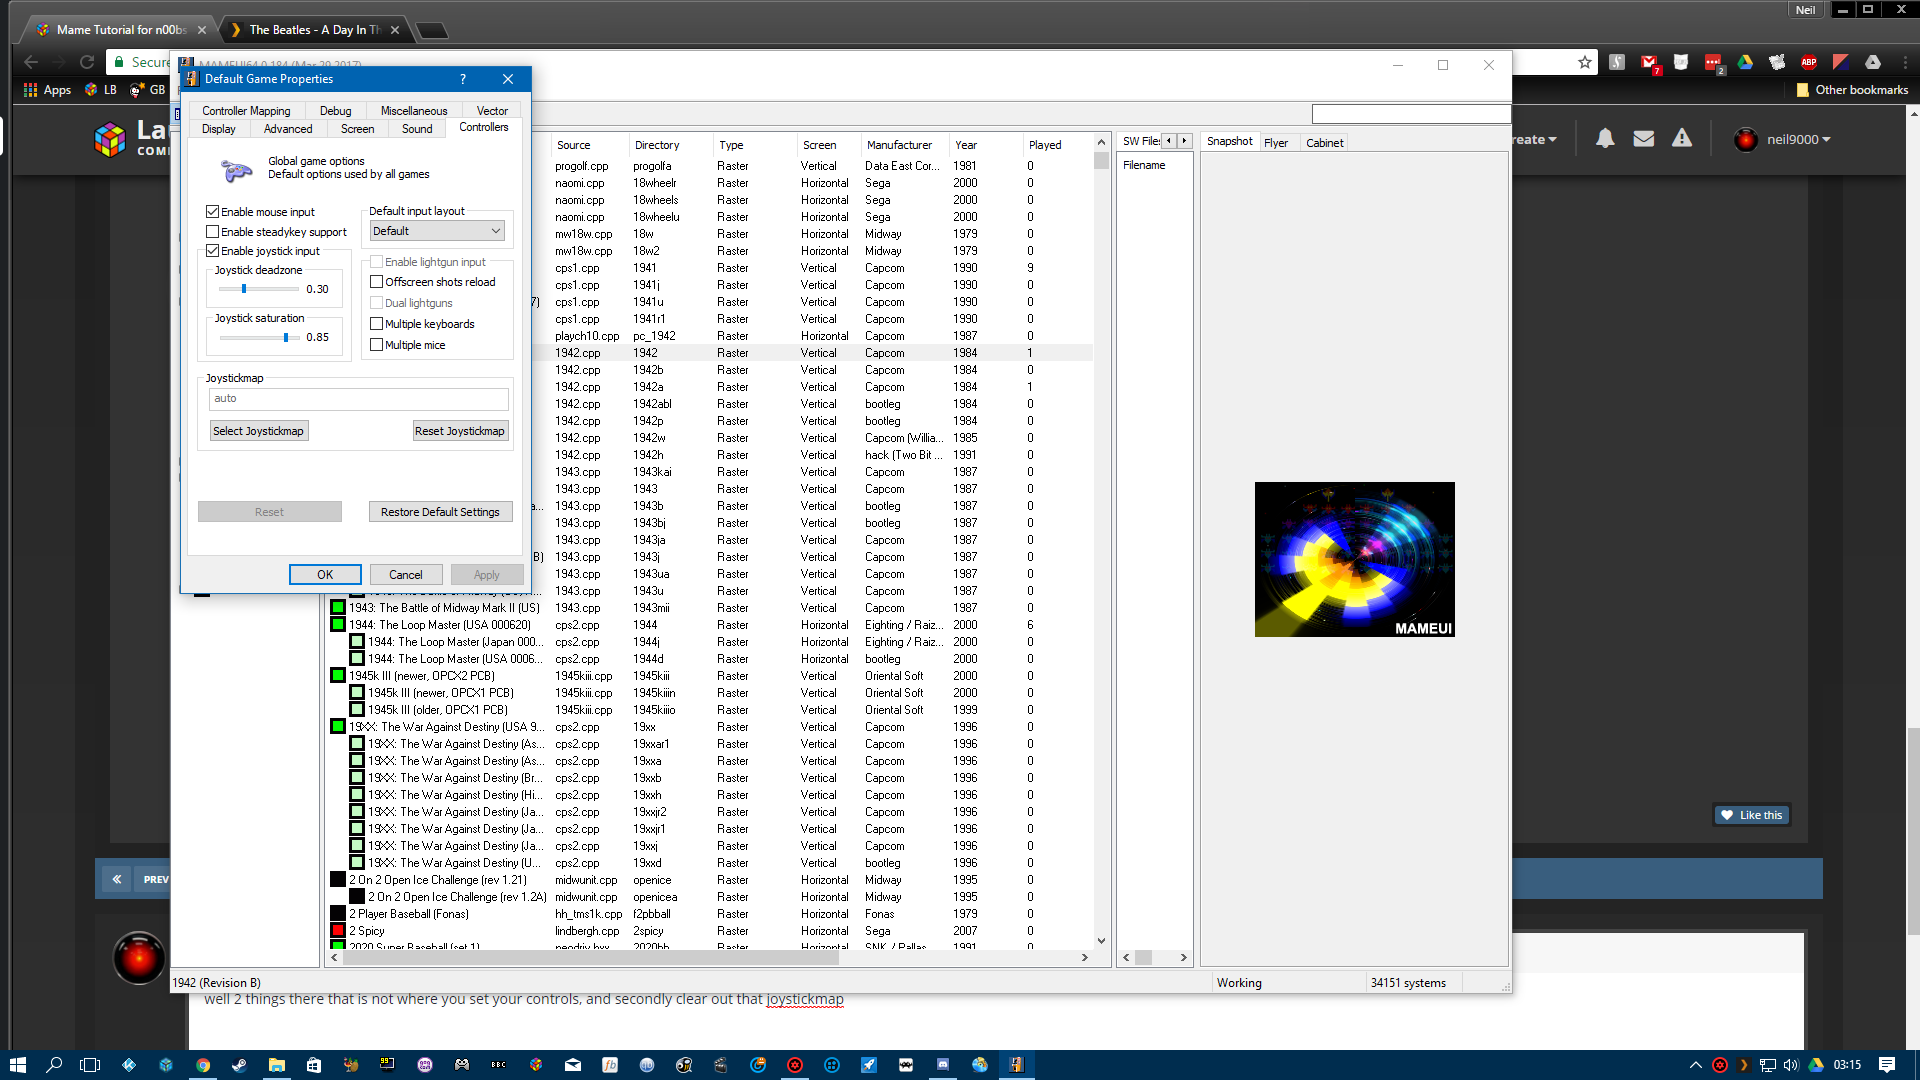
Task: Click Restore Default Settings button
Action: [x=440, y=512]
